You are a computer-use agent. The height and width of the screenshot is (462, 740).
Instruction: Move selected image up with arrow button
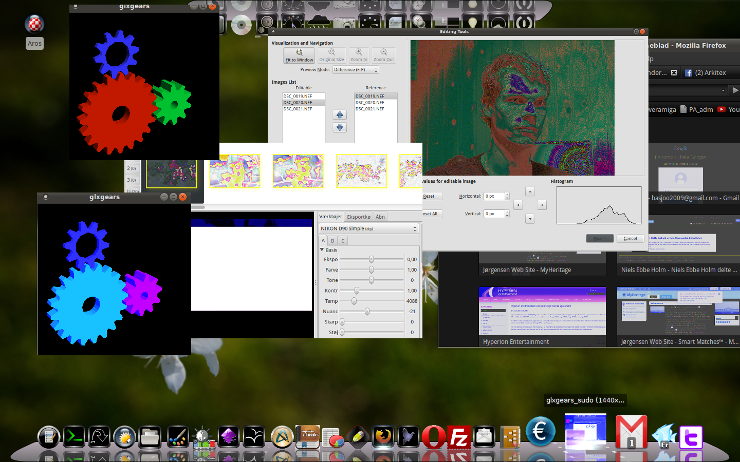click(338, 115)
